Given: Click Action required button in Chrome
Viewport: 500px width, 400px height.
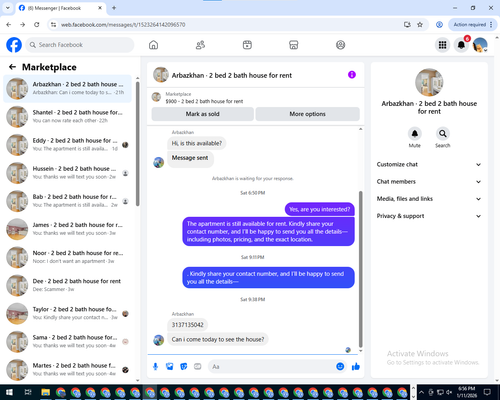Looking at the screenshot, I should pyautogui.click(x=473, y=24).
